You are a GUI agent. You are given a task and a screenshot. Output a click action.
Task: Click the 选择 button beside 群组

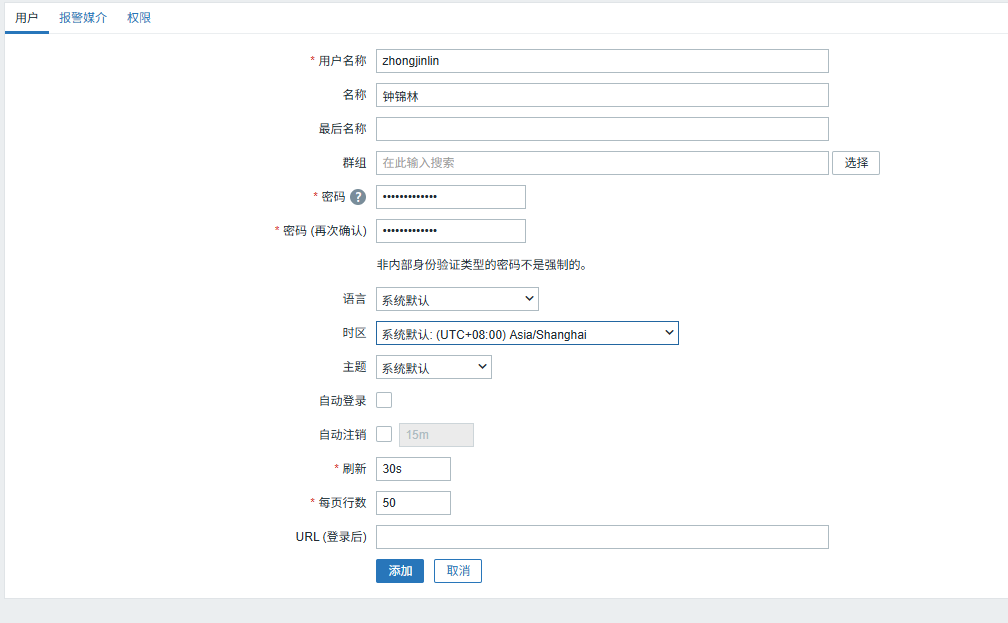click(856, 163)
